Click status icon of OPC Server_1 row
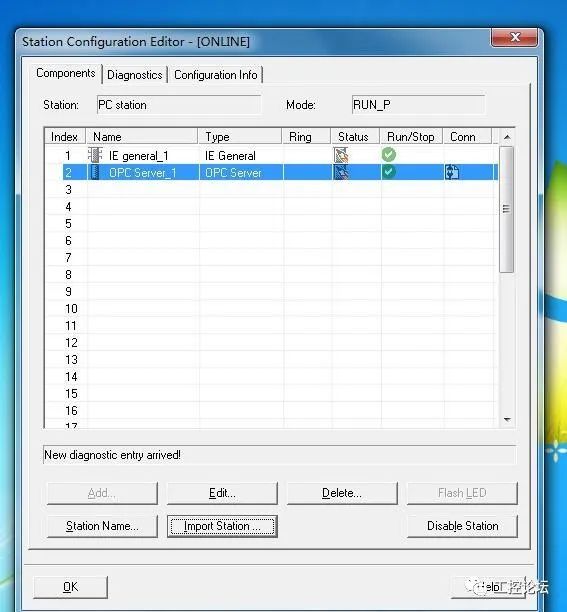Image resolution: width=567 pixels, height=612 pixels. pos(341,172)
